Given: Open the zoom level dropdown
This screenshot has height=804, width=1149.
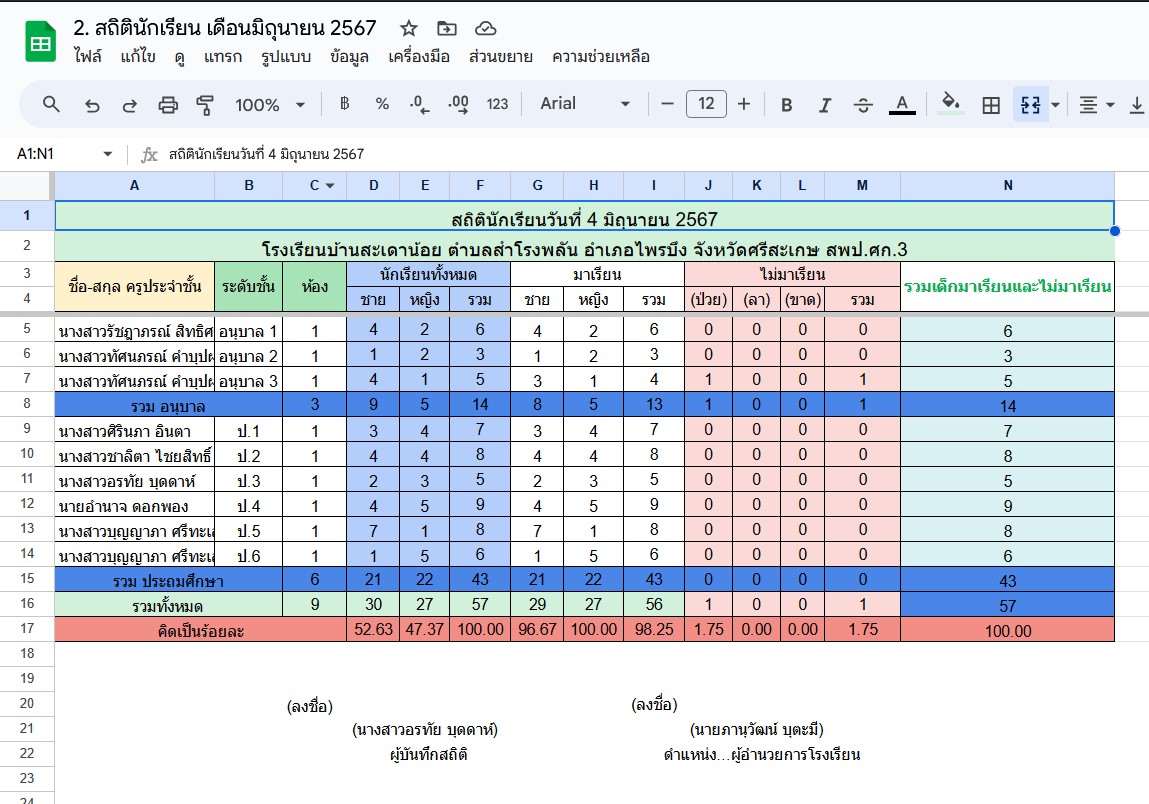Looking at the screenshot, I should pyautogui.click(x=269, y=105).
